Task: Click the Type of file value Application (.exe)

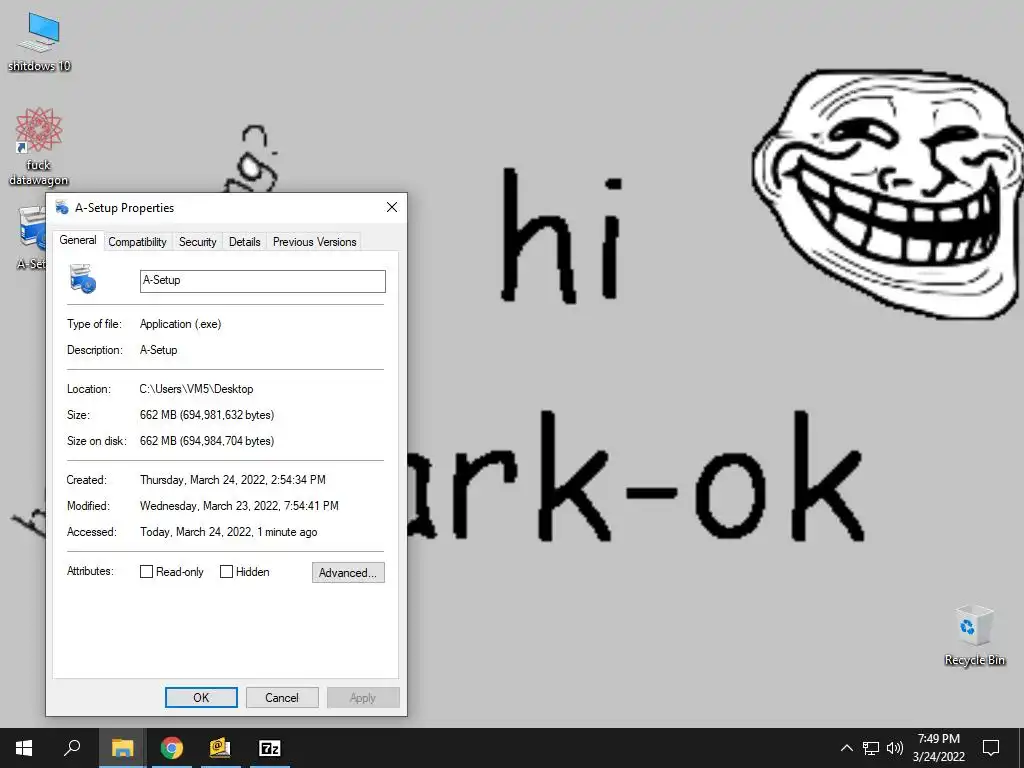Action: pyautogui.click(x=180, y=324)
